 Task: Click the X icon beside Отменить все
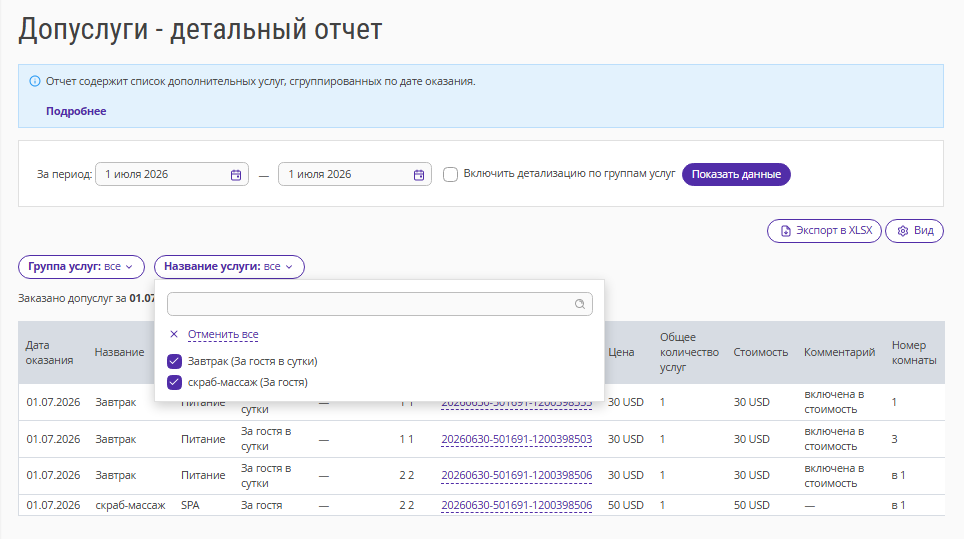click(x=174, y=334)
